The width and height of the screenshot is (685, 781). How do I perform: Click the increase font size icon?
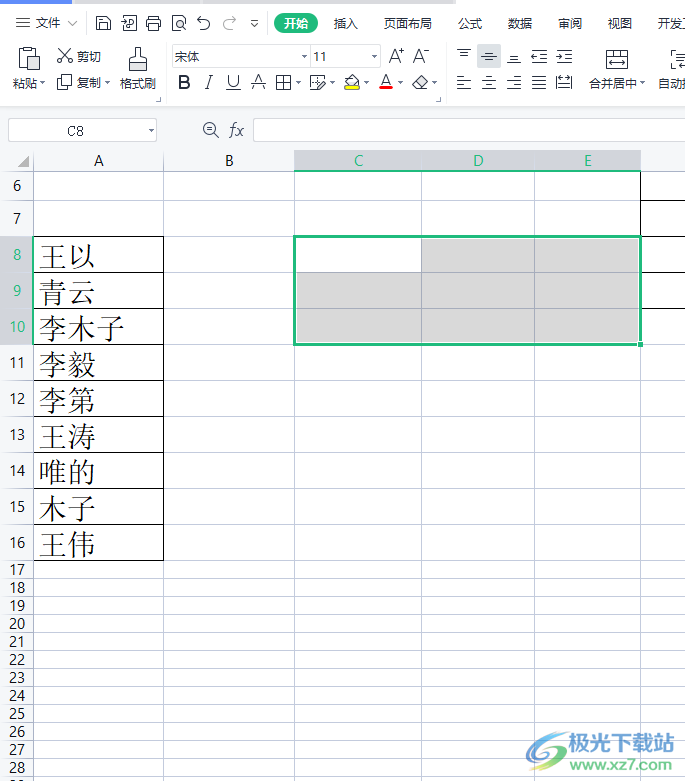pyautogui.click(x=396, y=56)
